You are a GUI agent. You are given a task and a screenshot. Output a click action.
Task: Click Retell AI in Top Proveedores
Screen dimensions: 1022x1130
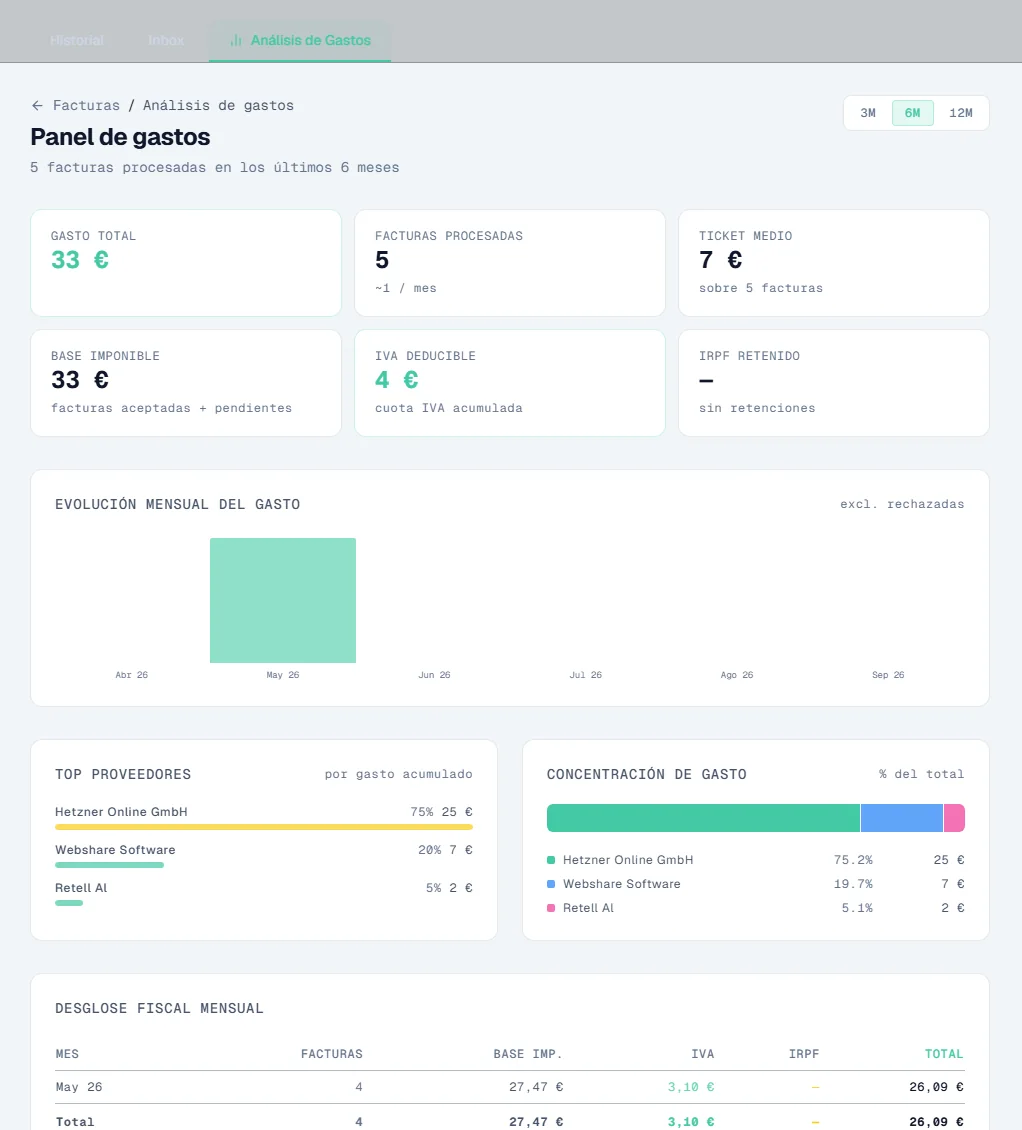[x=81, y=888]
